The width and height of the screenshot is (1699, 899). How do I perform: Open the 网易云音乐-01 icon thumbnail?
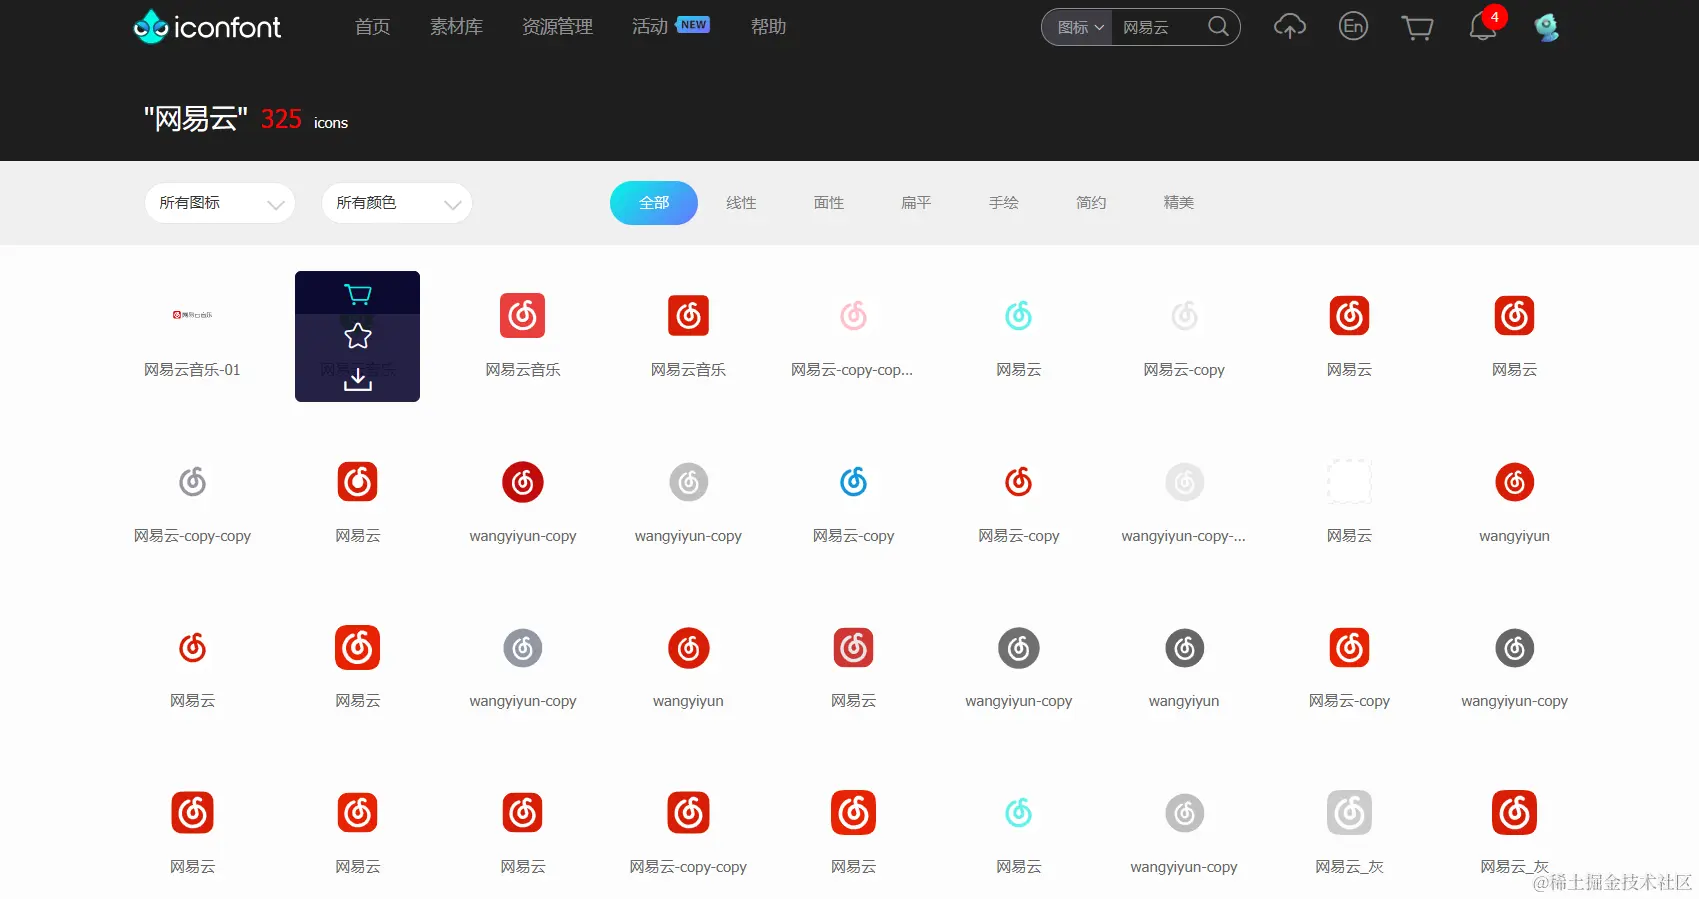pyautogui.click(x=192, y=315)
